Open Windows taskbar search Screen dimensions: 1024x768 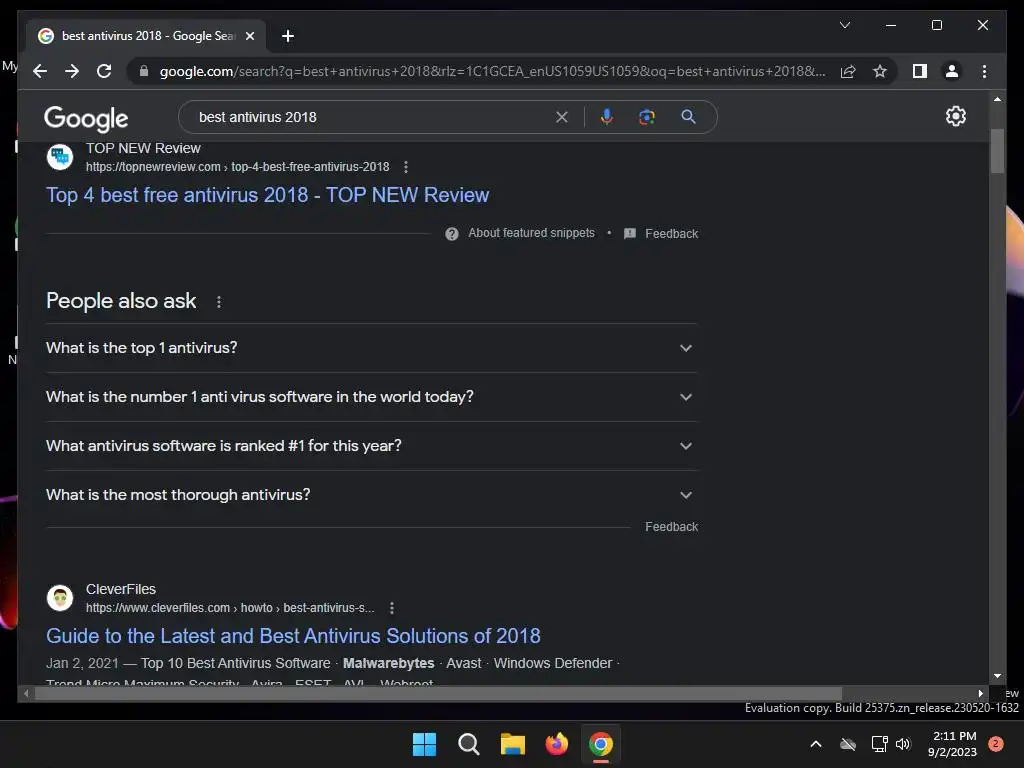(x=468, y=744)
